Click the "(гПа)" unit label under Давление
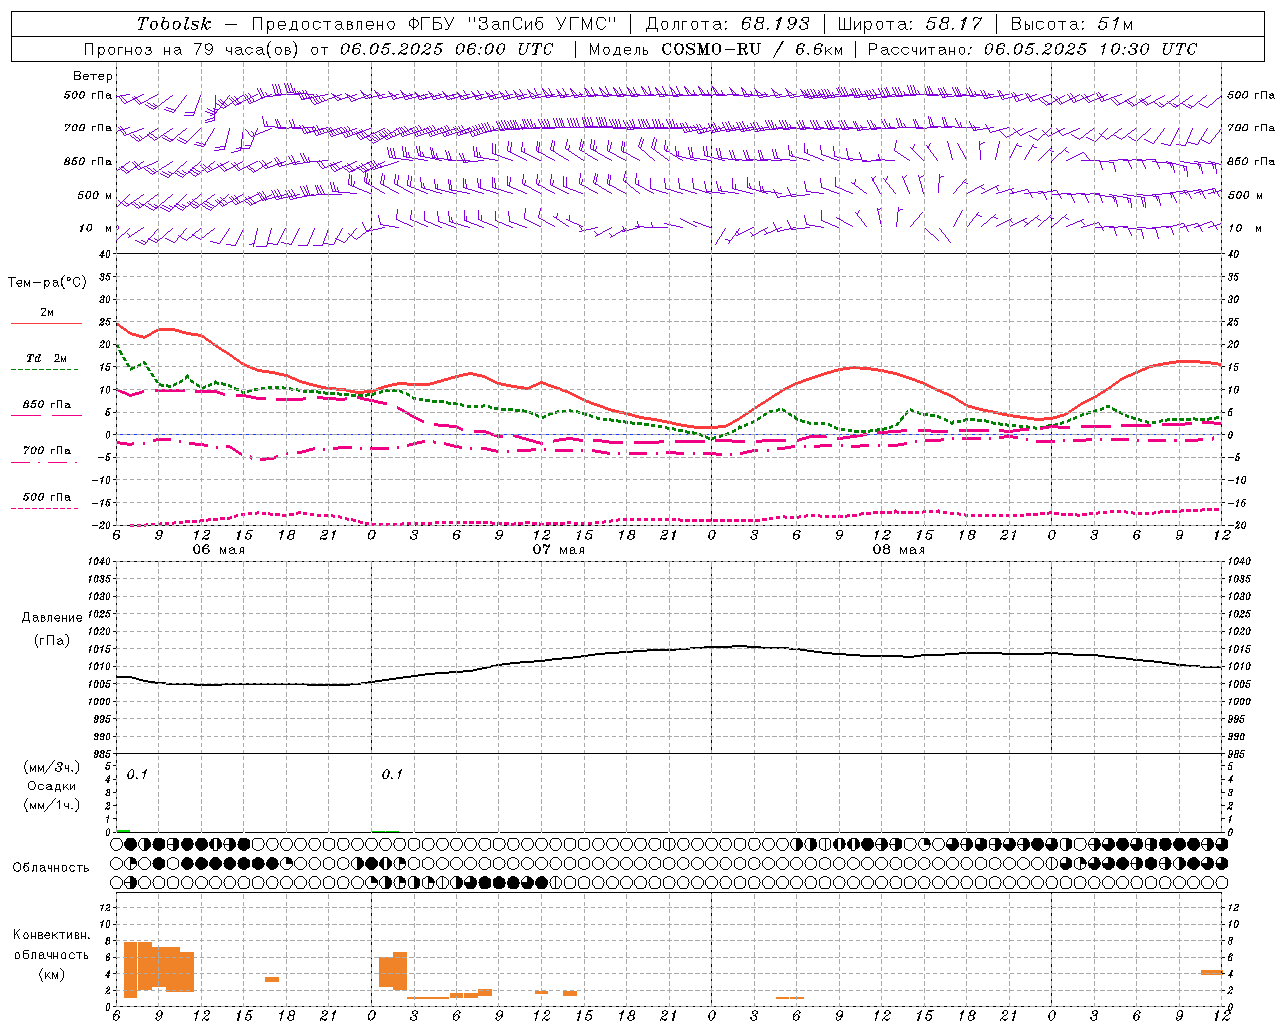 52,641
